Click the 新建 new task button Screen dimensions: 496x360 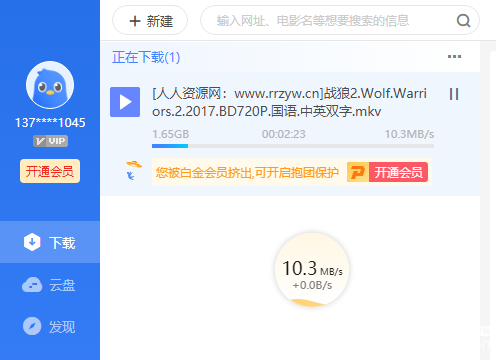[150, 21]
